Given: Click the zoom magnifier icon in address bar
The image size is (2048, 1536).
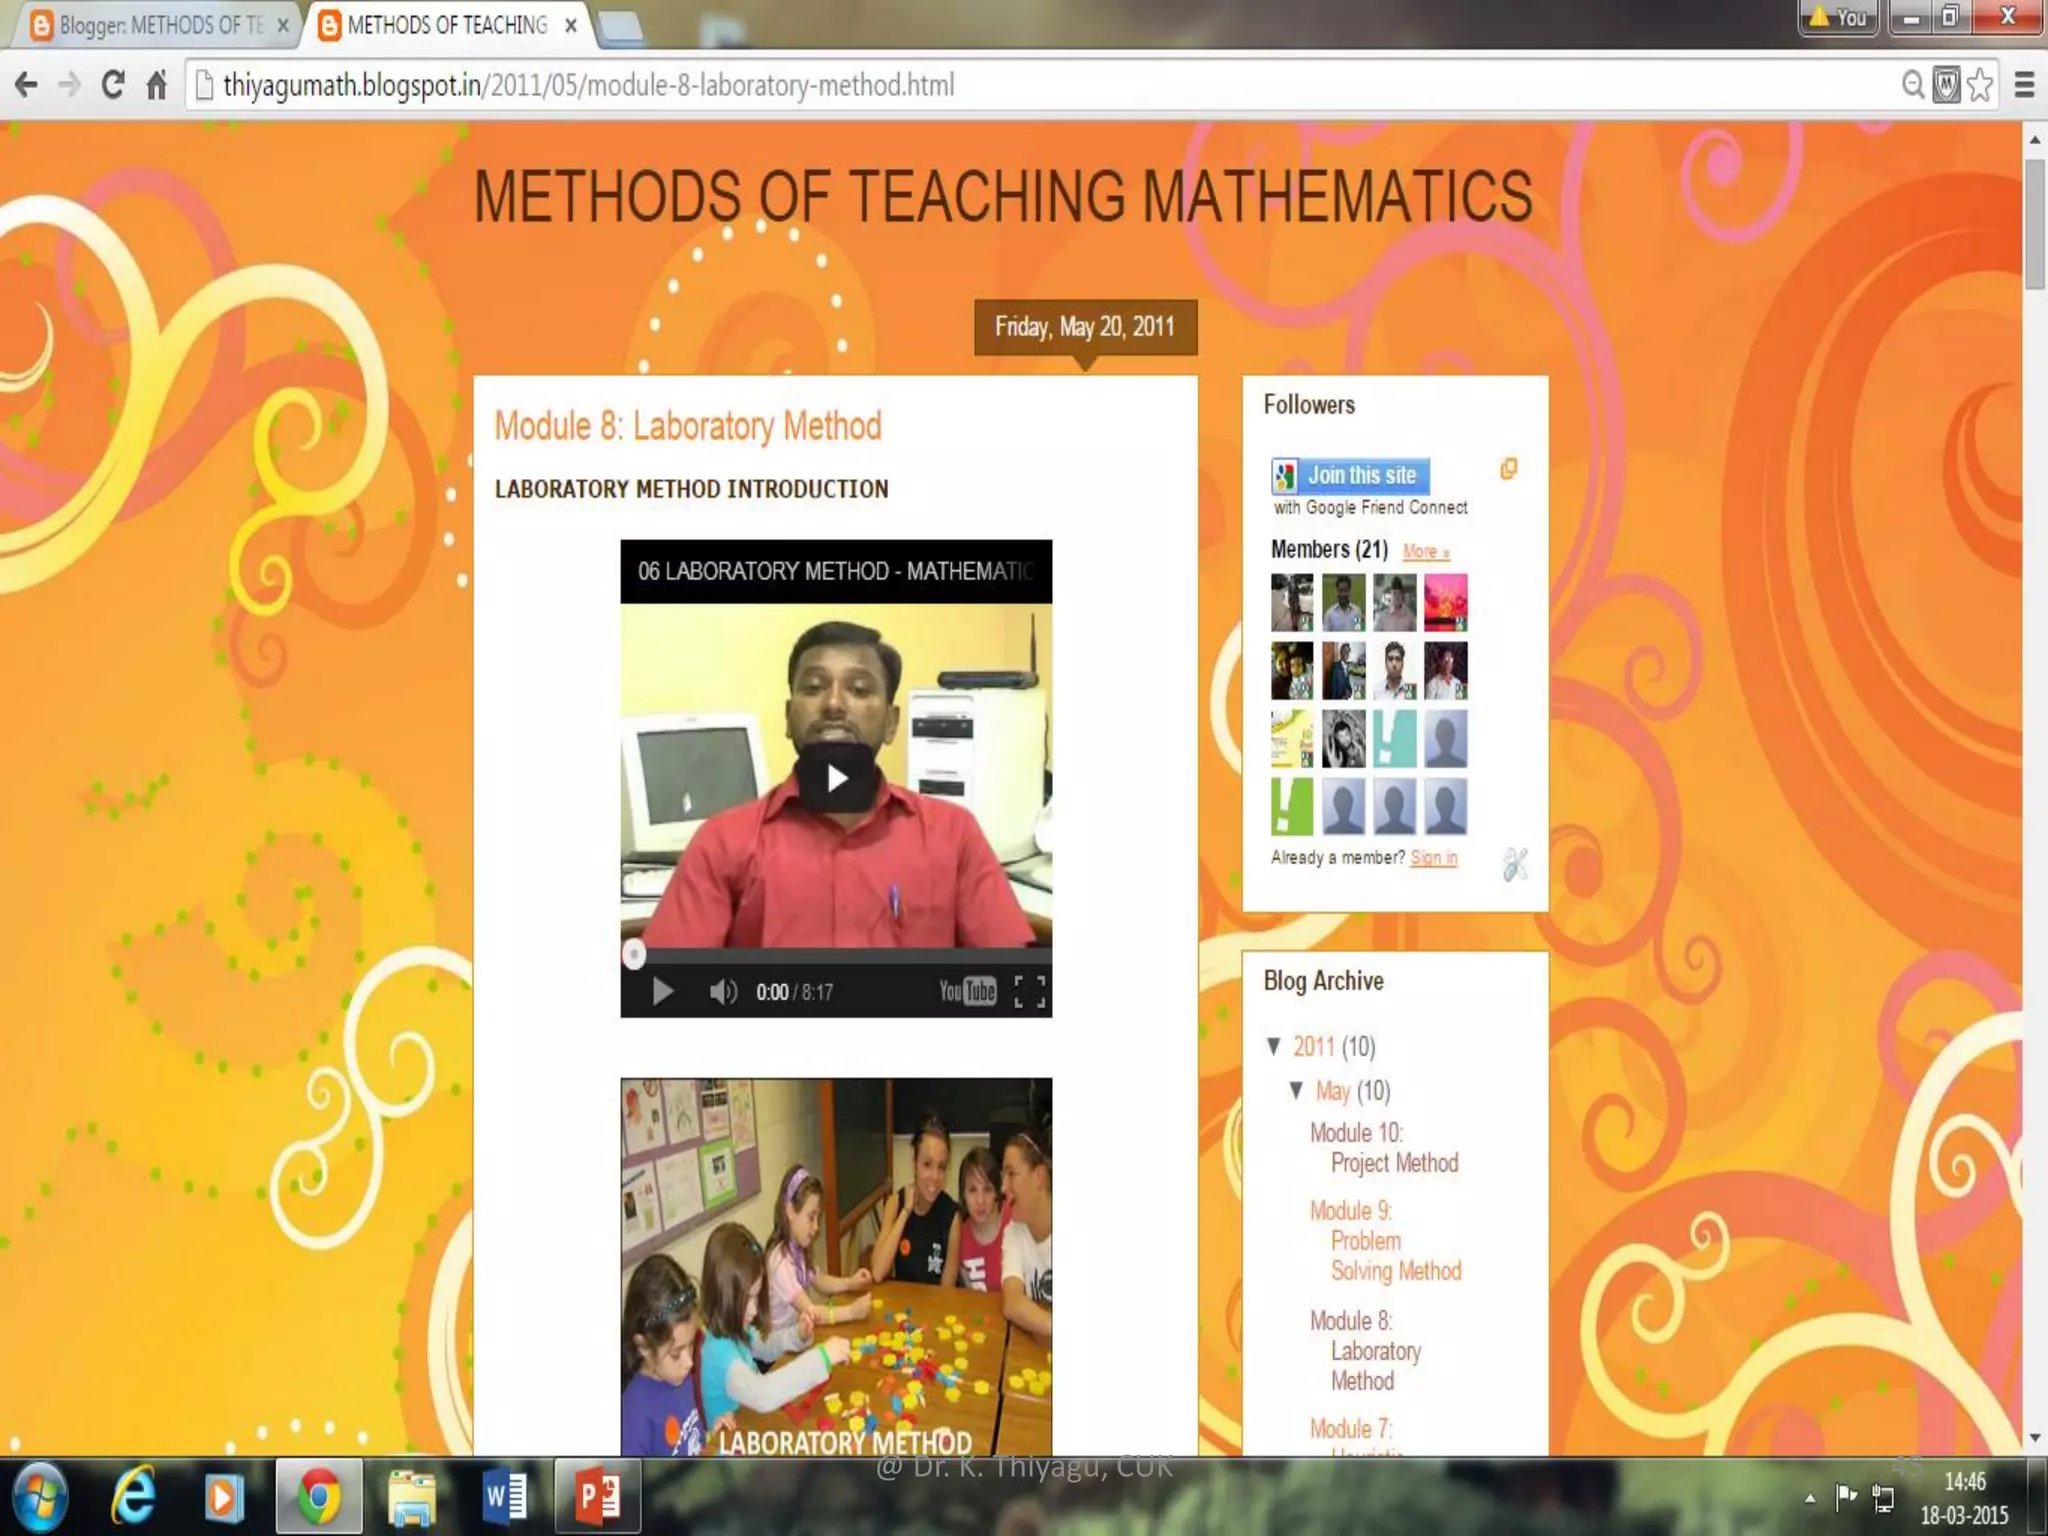Looking at the screenshot, I should pos(1912,85).
